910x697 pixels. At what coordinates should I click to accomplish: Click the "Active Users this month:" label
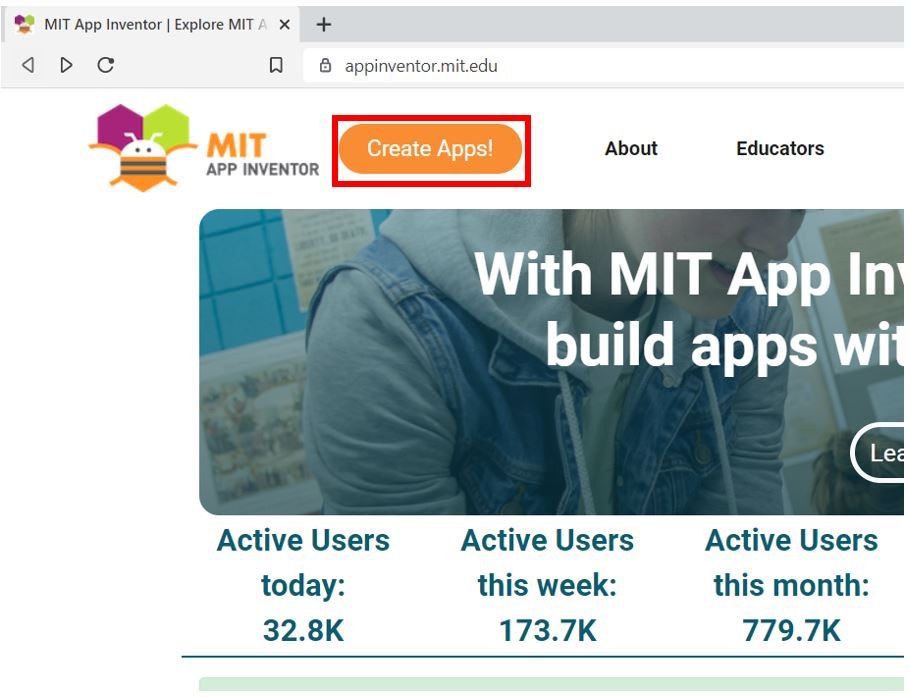pos(792,562)
